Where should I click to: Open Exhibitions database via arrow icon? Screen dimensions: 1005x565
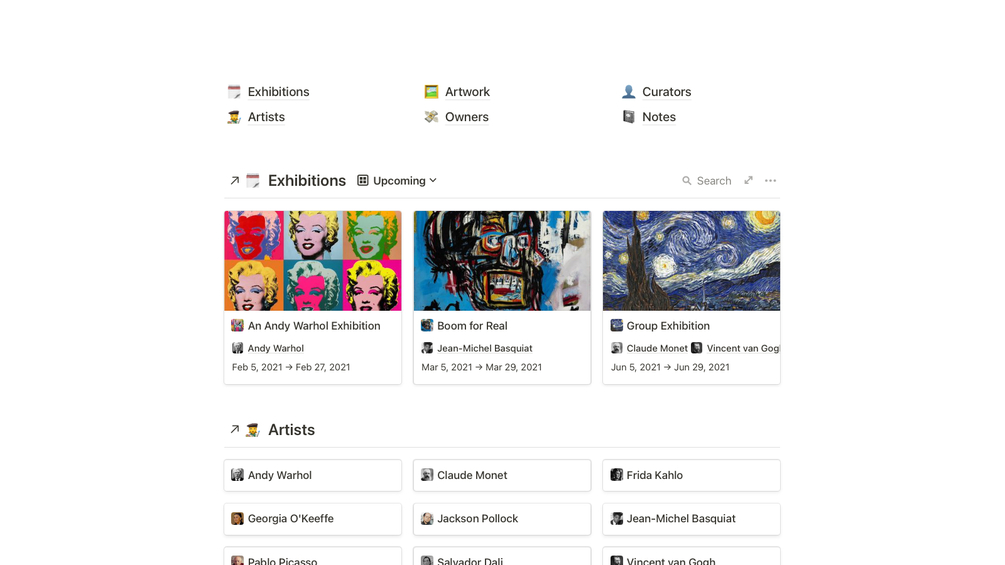click(235, 181)
